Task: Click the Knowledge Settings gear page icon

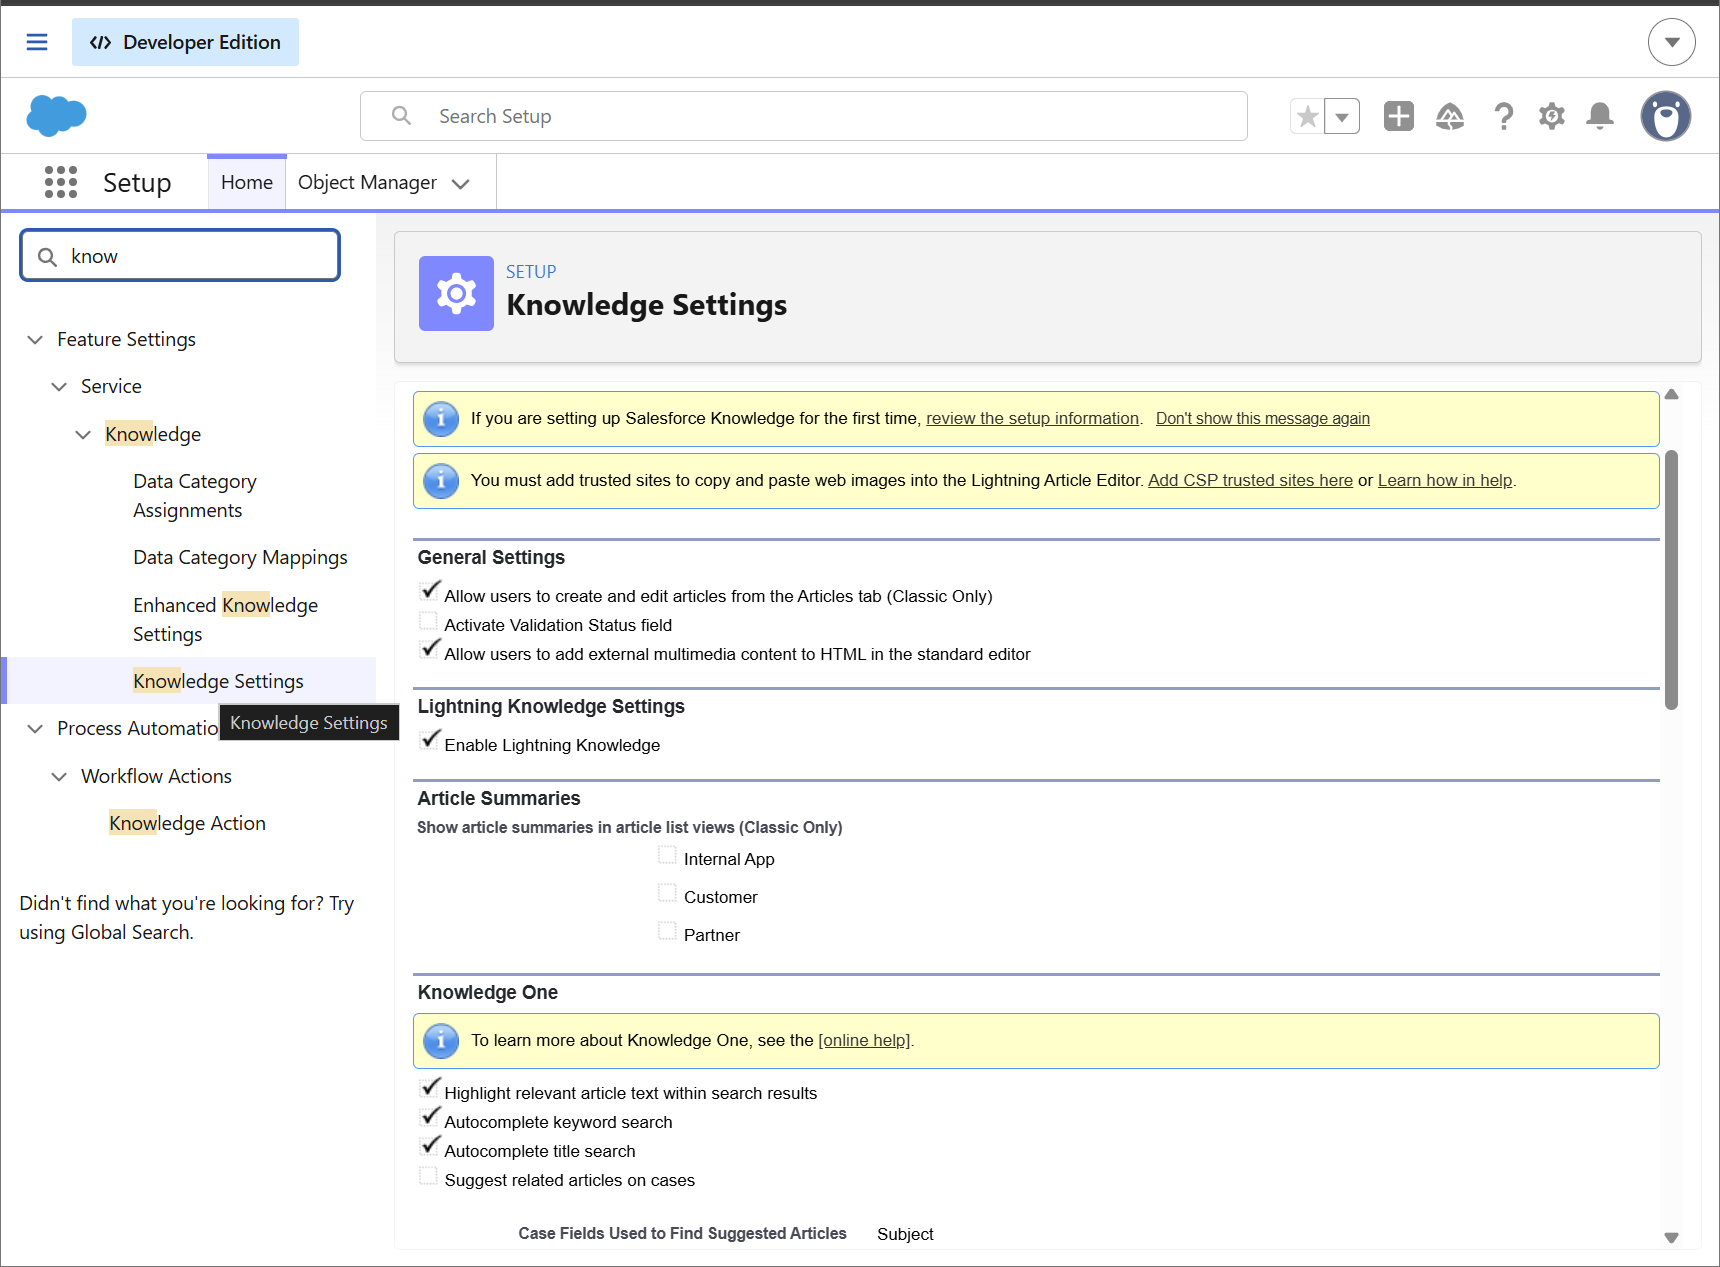Action: pyautogui.click(x=456, y=293)
